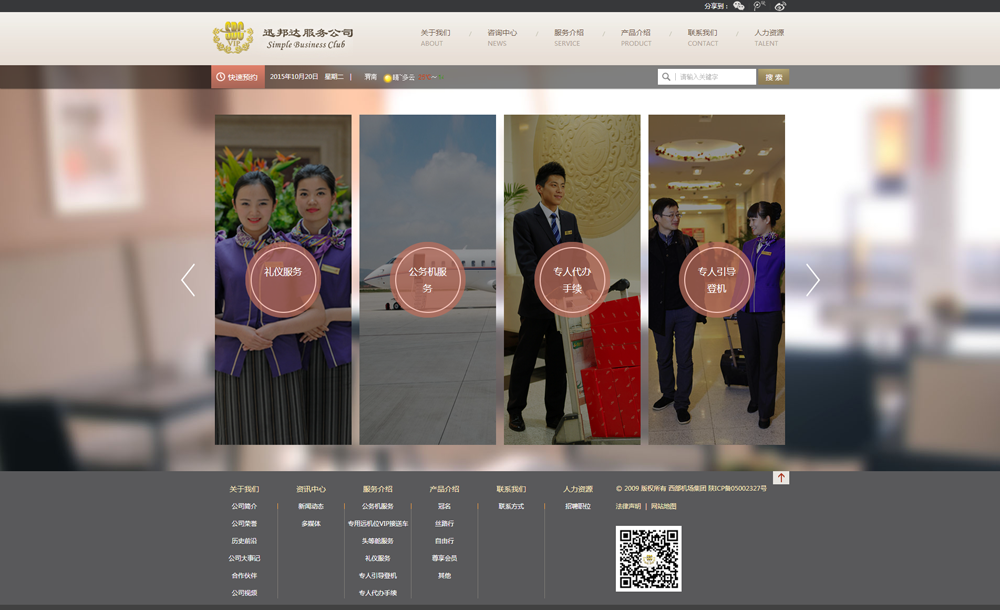Click the 快速预约 quick booking button
Screen dimensions: 1000x610
click(x=237, y=77)
